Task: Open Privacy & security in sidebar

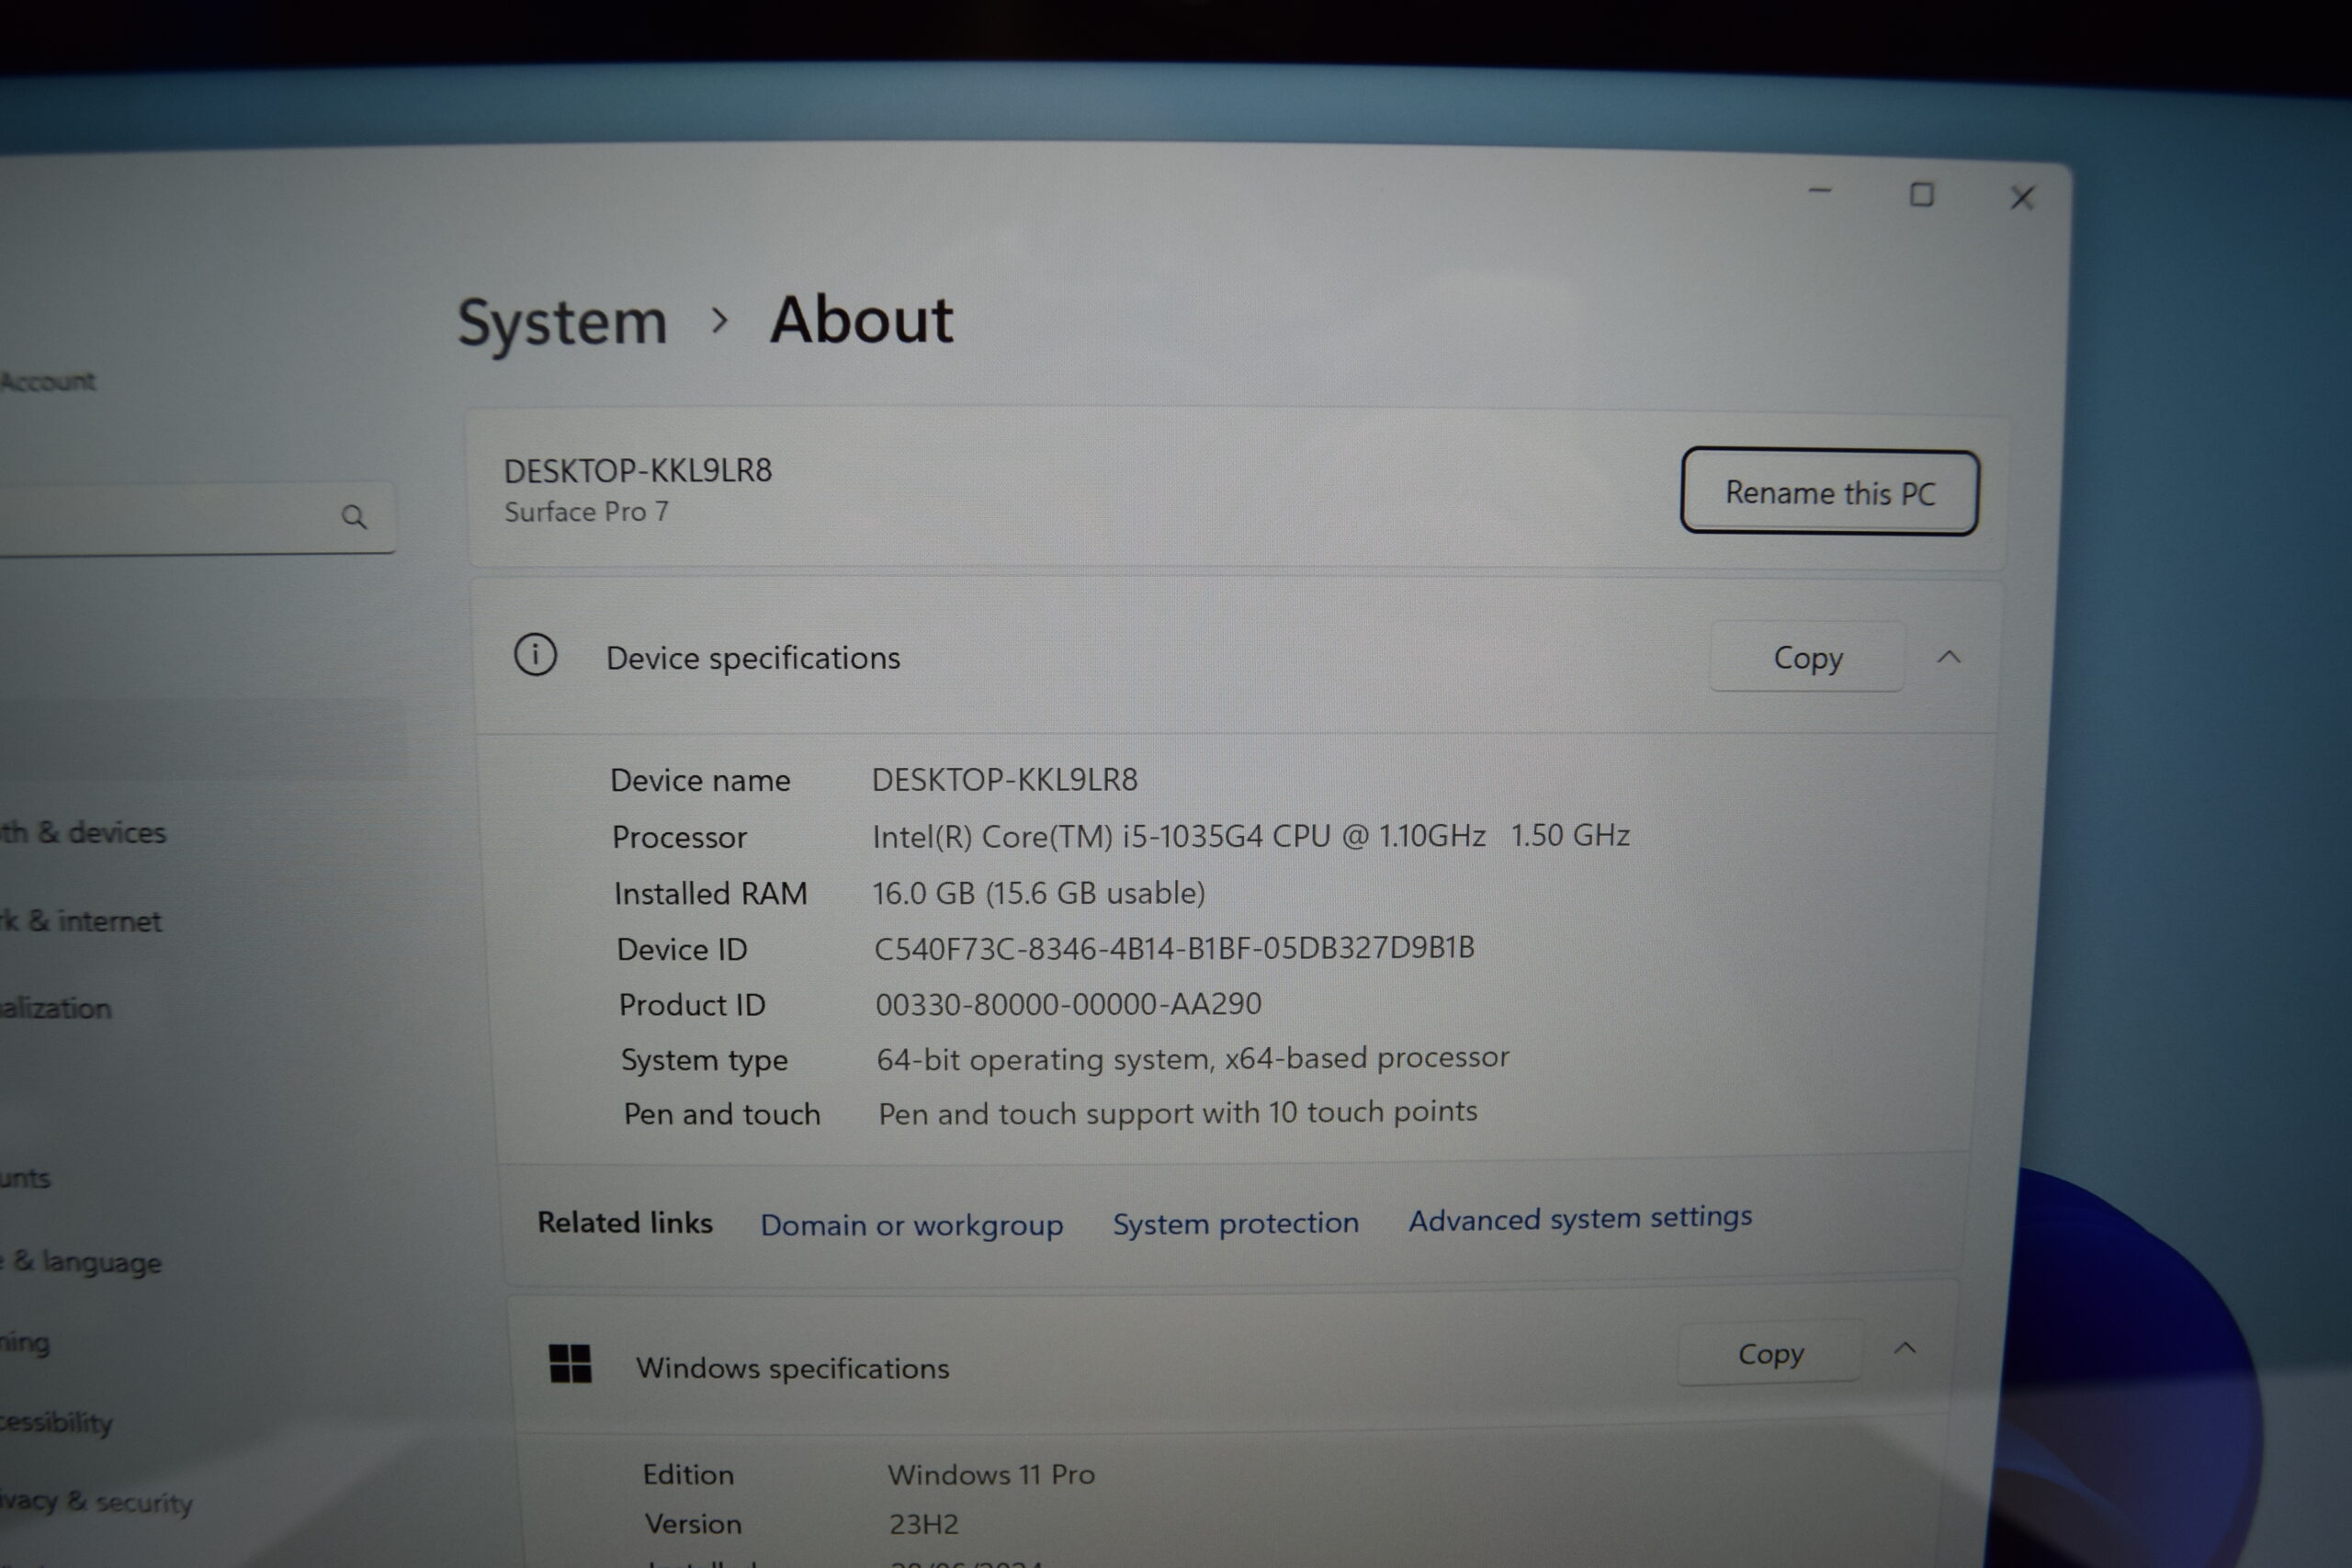Action: 96,1501
